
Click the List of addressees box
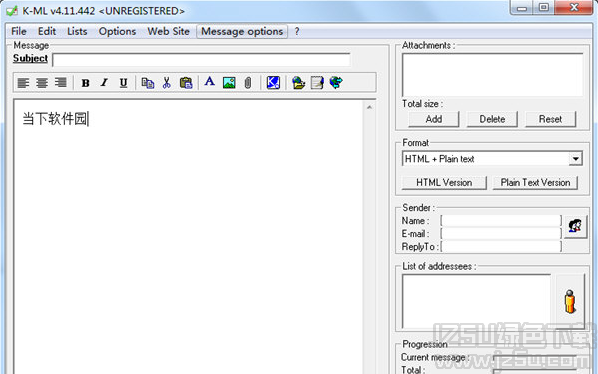[x=476, y=301]
